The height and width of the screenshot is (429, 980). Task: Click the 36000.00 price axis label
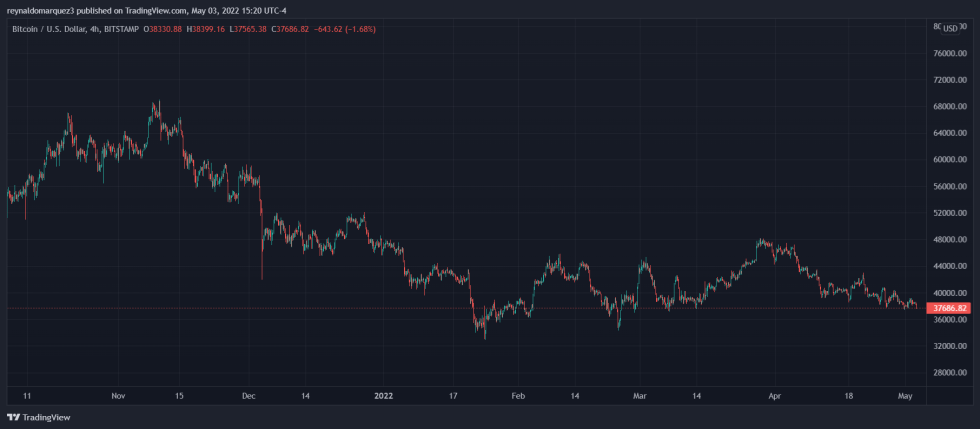tap(949, 320)
